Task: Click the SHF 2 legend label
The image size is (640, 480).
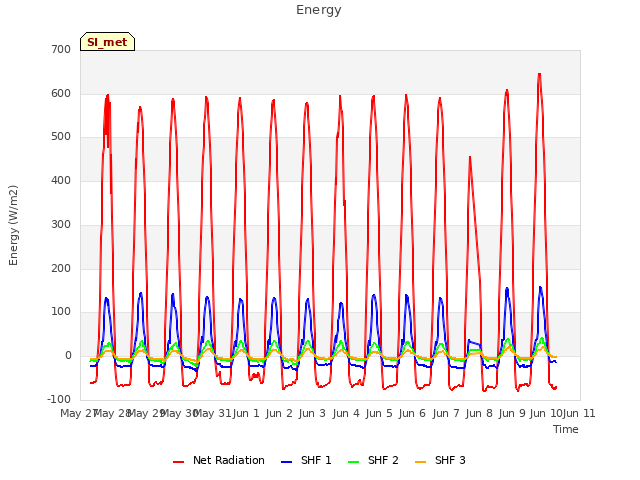Action: coord(383,460)
